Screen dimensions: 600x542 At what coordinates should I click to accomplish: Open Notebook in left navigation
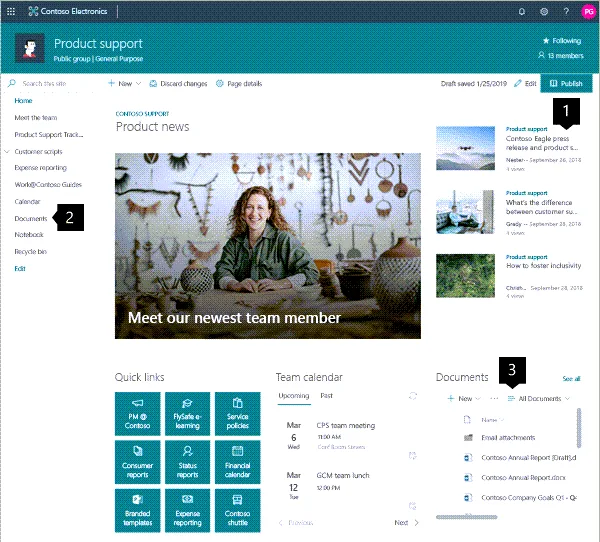[29, 235]
